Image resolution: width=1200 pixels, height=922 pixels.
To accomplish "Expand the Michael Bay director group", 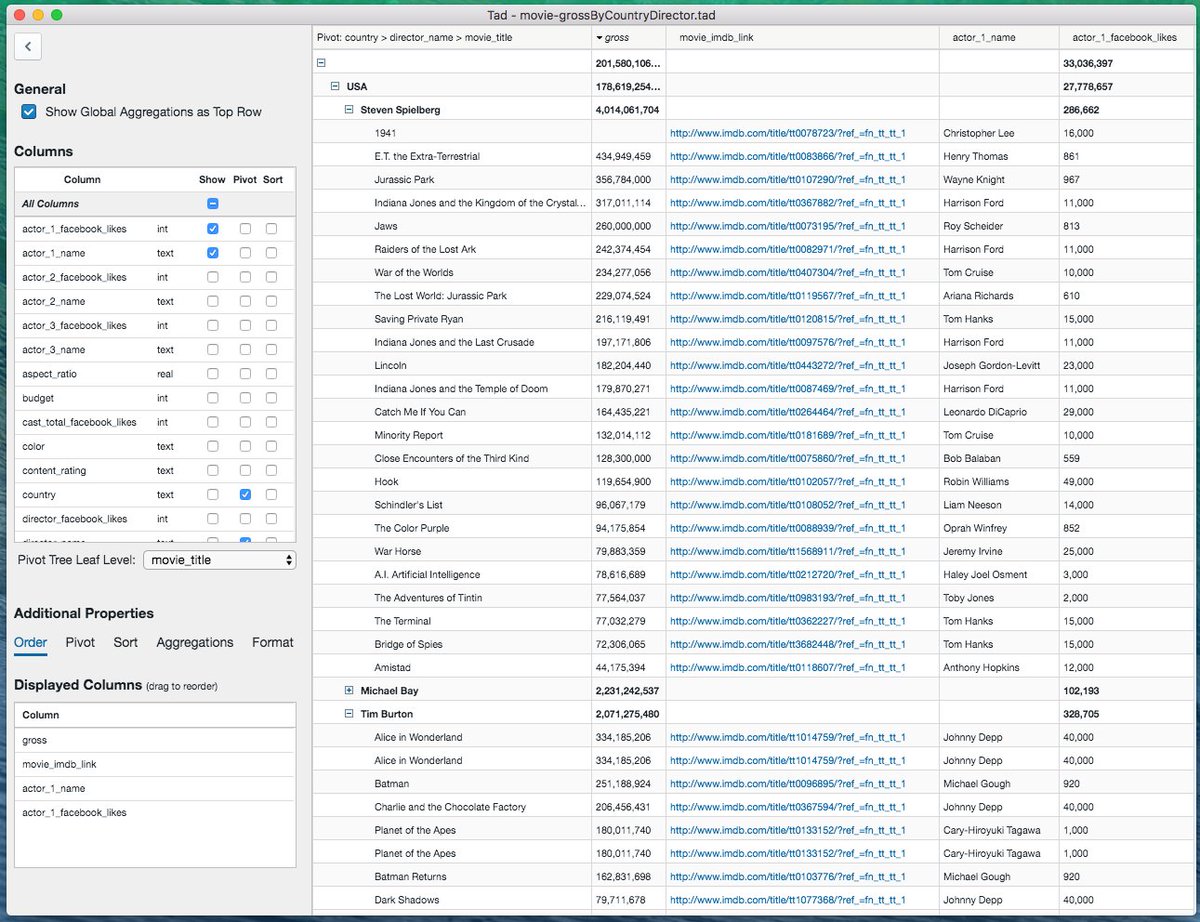I will [x=349, y=691].
